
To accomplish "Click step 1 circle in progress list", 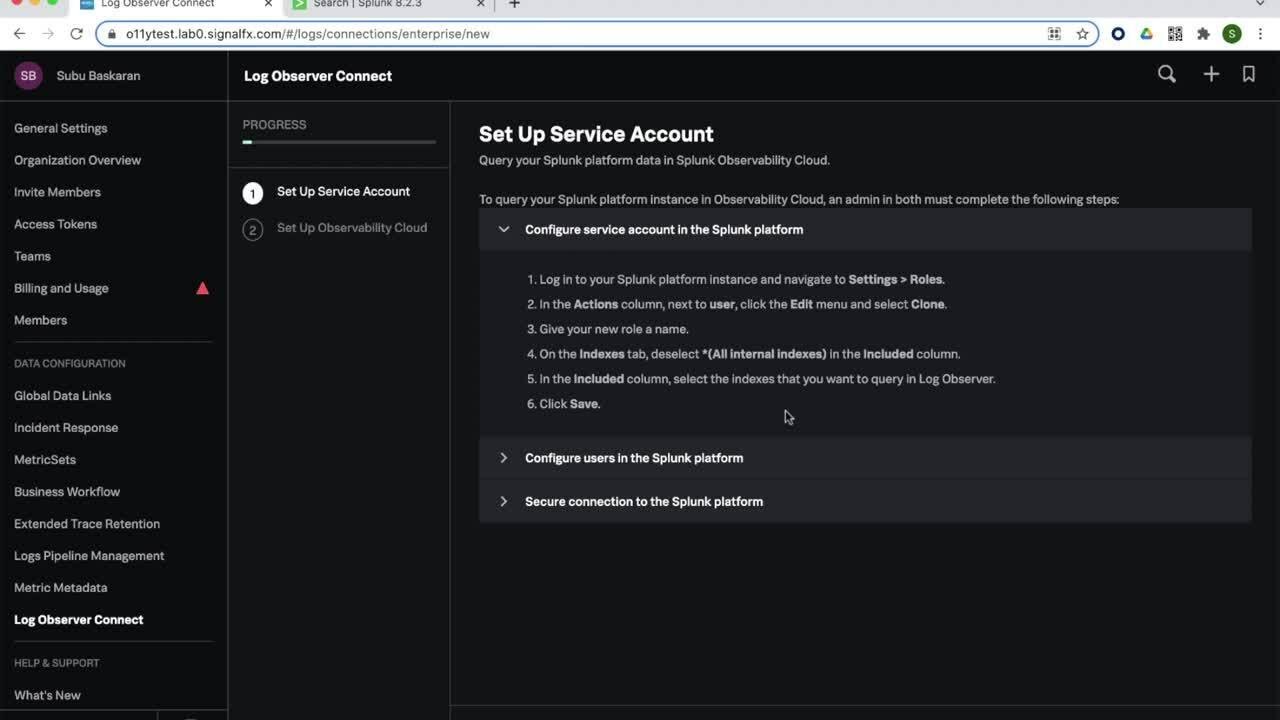I will [253, 193].
